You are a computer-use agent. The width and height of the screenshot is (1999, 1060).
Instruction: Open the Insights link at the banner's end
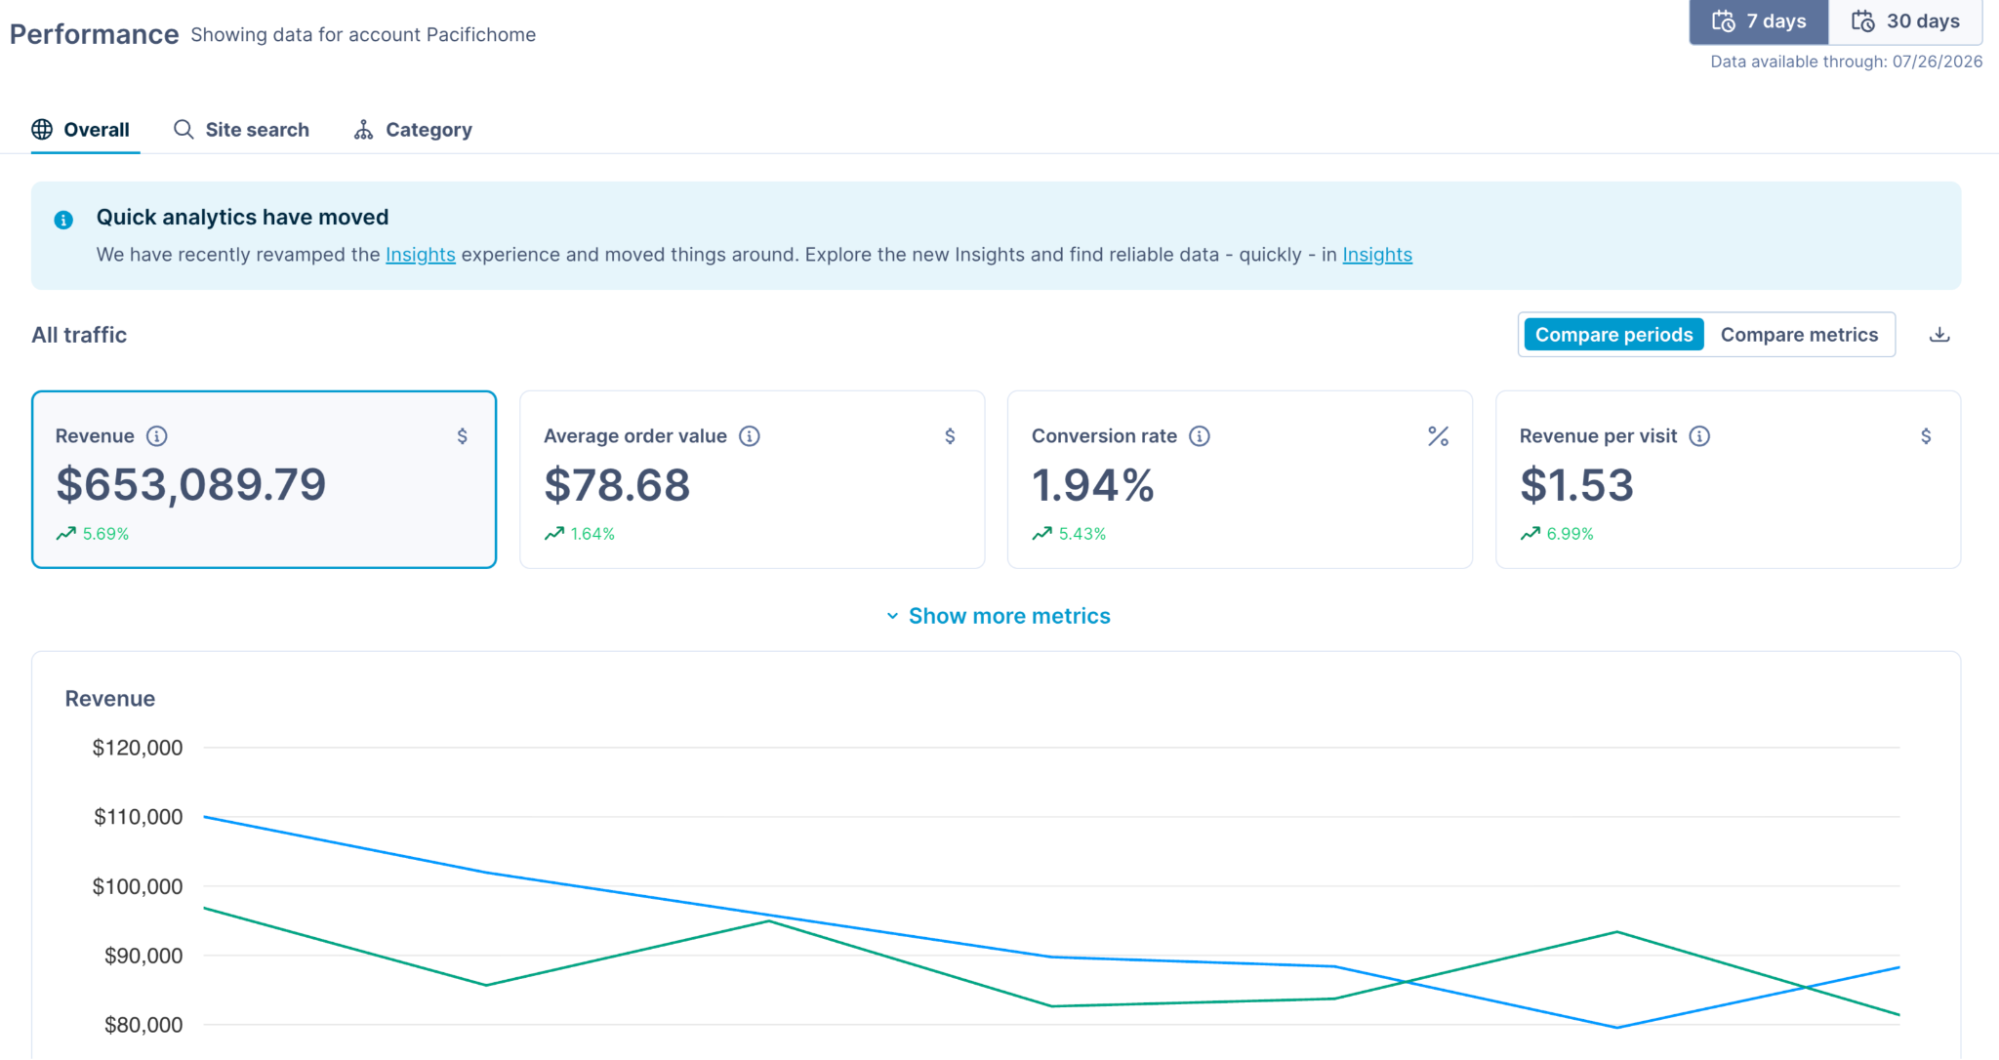point(1377,255)
